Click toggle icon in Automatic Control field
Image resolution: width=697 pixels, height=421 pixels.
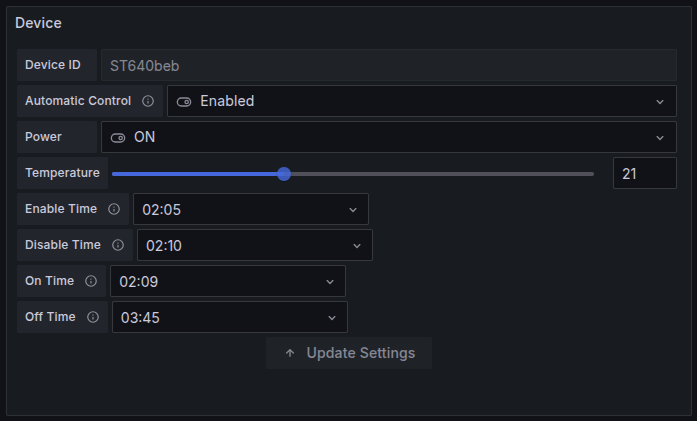point(184,101)
